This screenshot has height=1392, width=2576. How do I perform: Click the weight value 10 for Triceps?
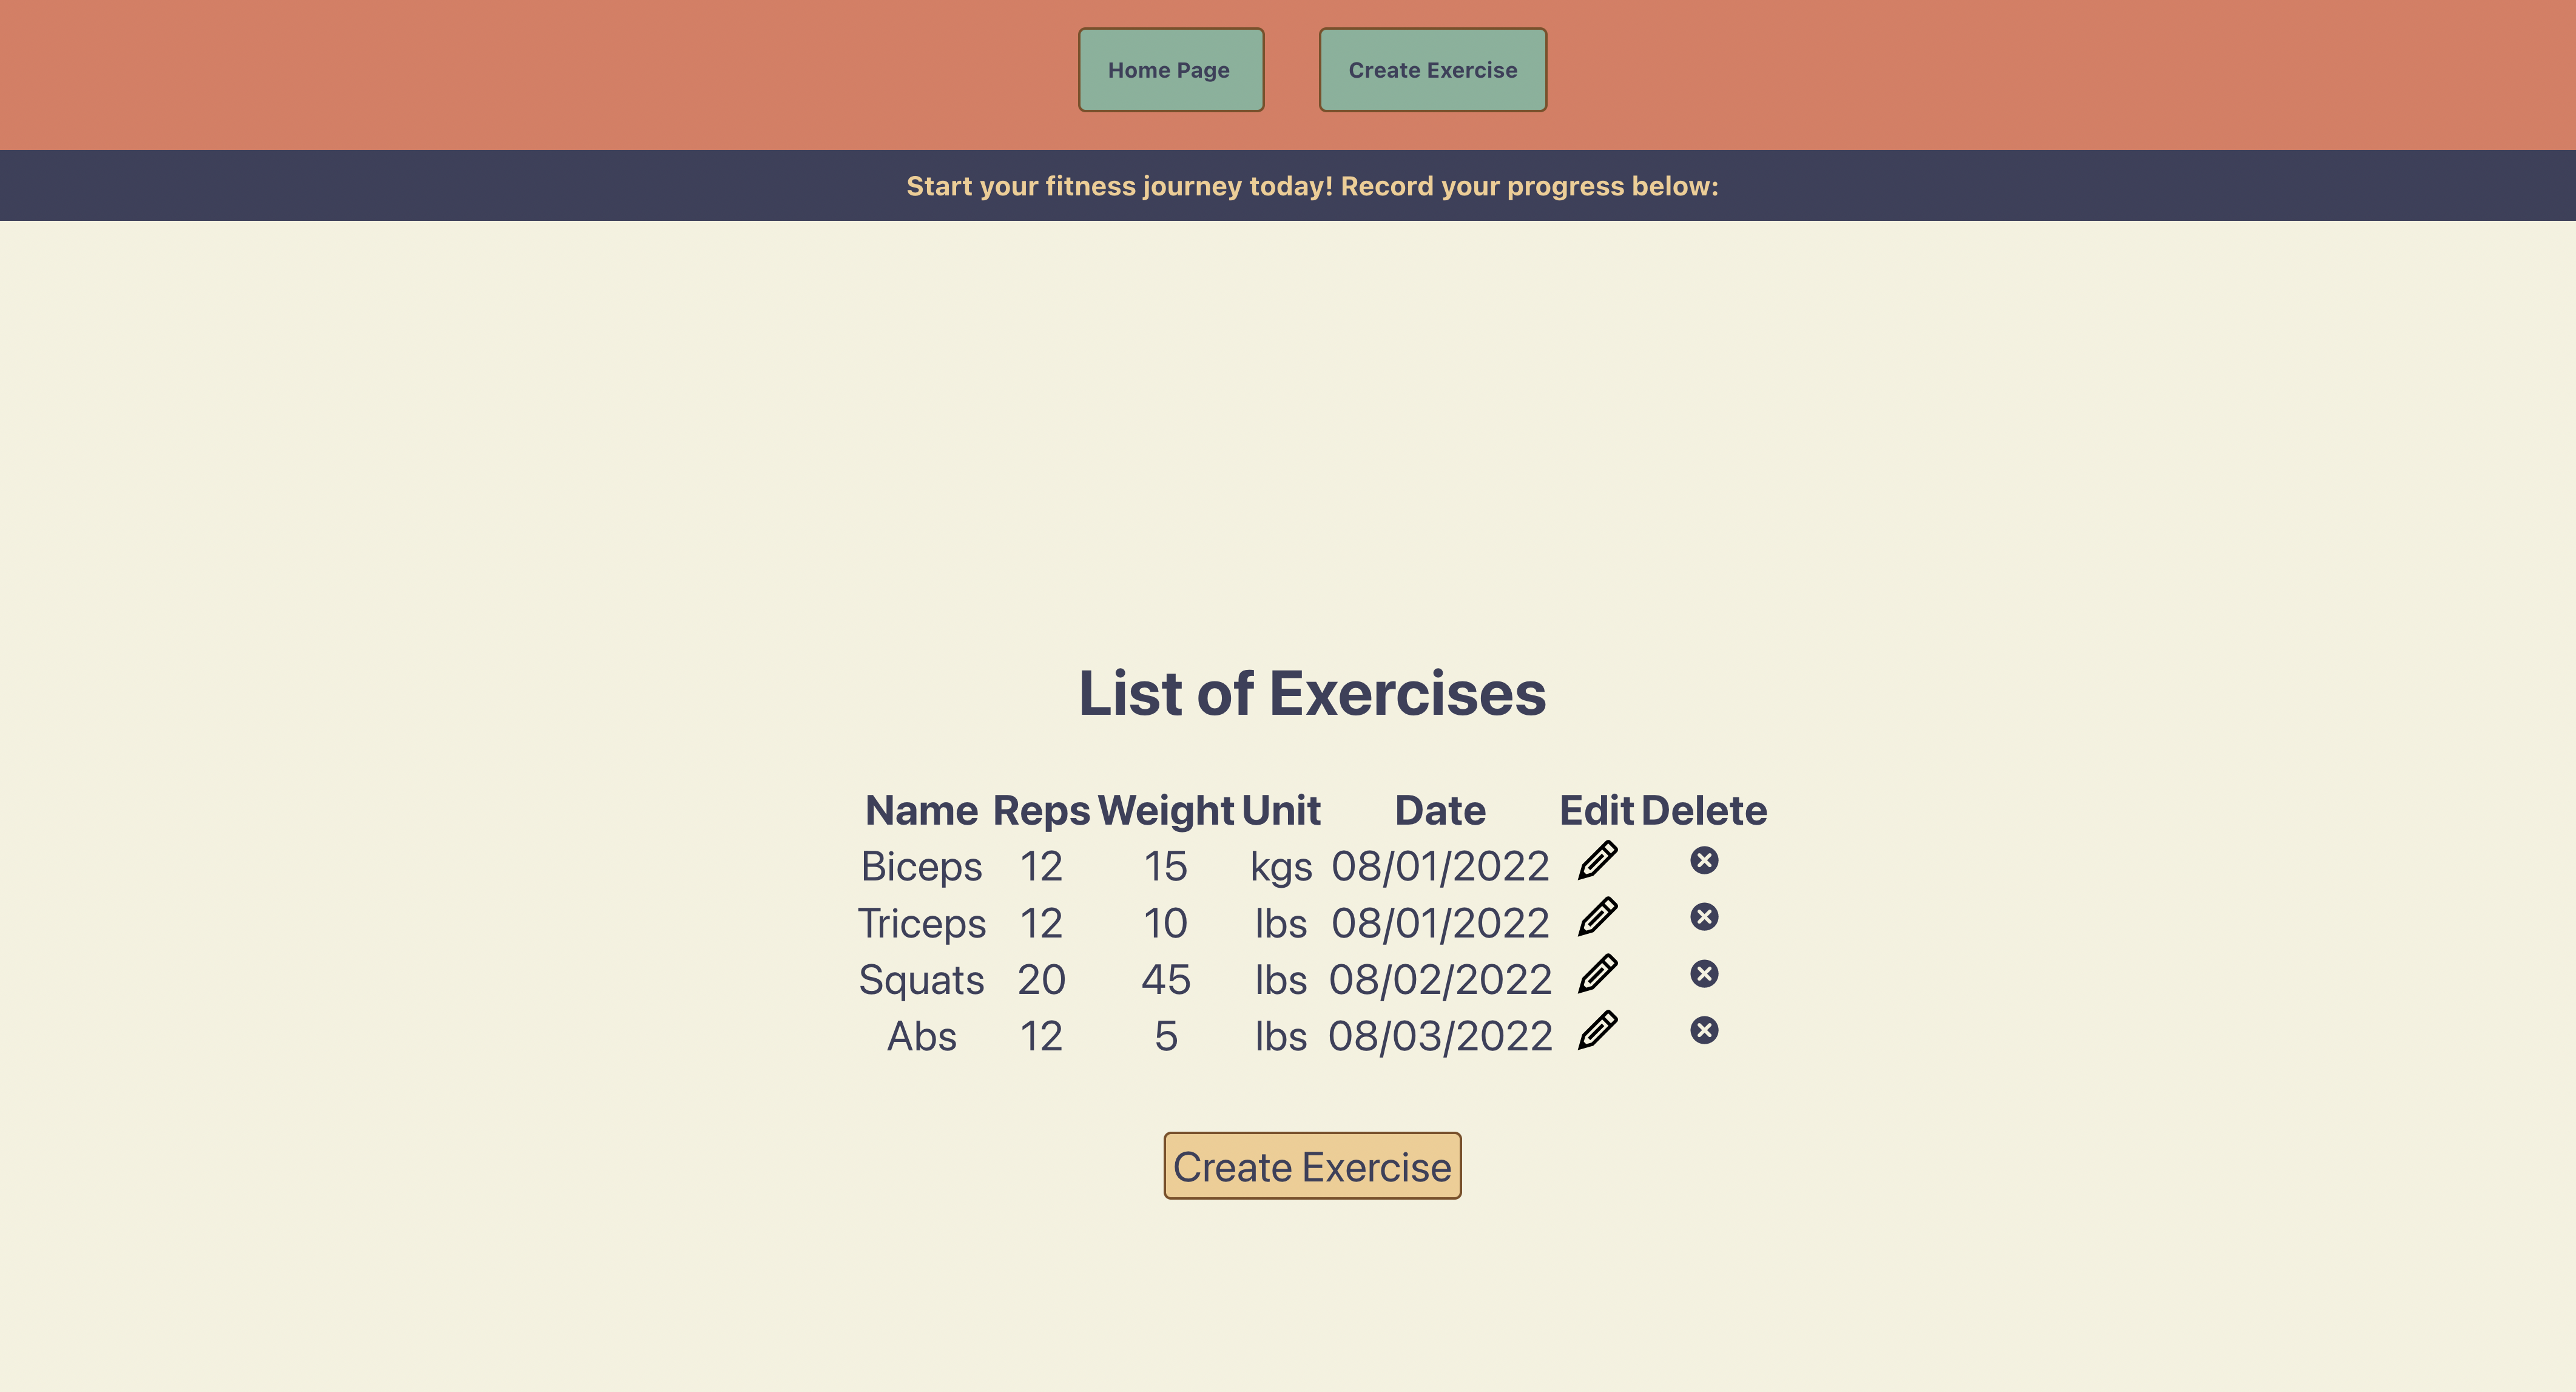(x=1166, y=924)
